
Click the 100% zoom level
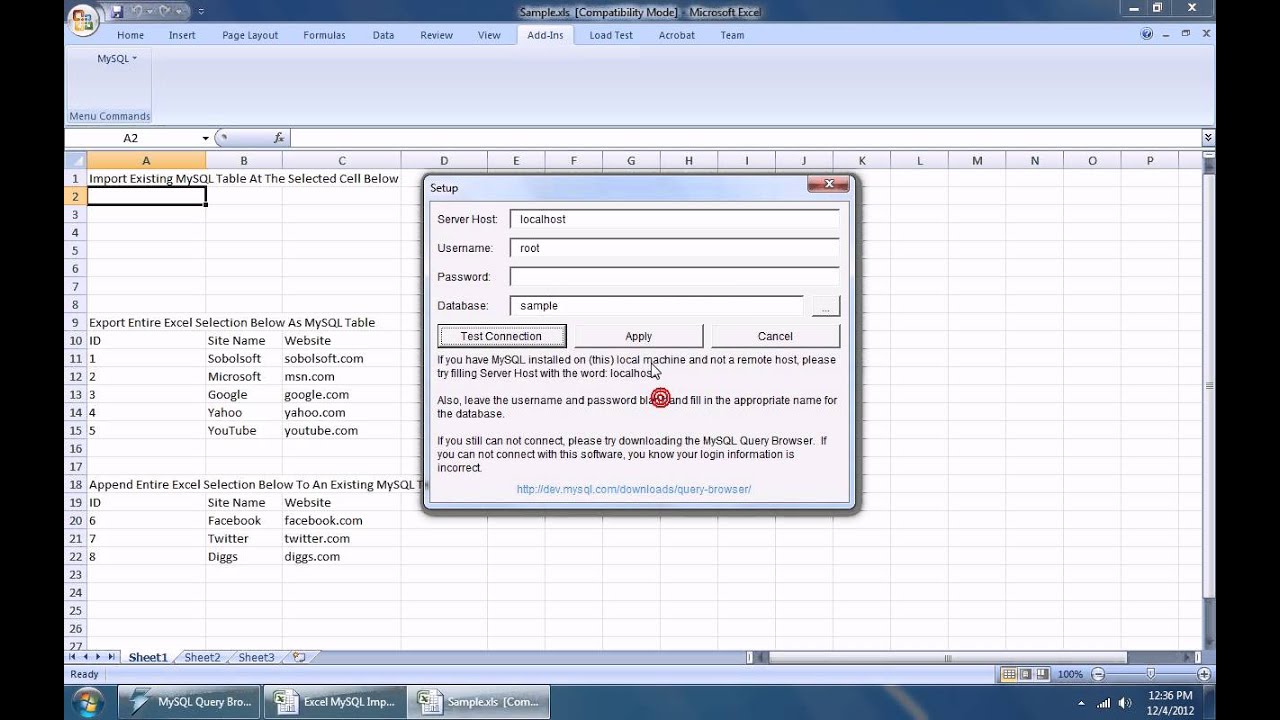point(1070,675)
